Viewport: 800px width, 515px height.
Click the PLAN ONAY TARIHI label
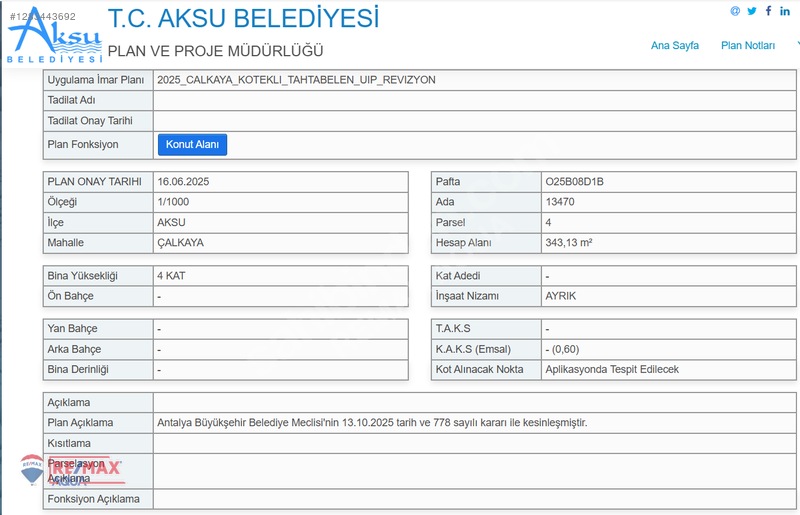coord(94,182)
